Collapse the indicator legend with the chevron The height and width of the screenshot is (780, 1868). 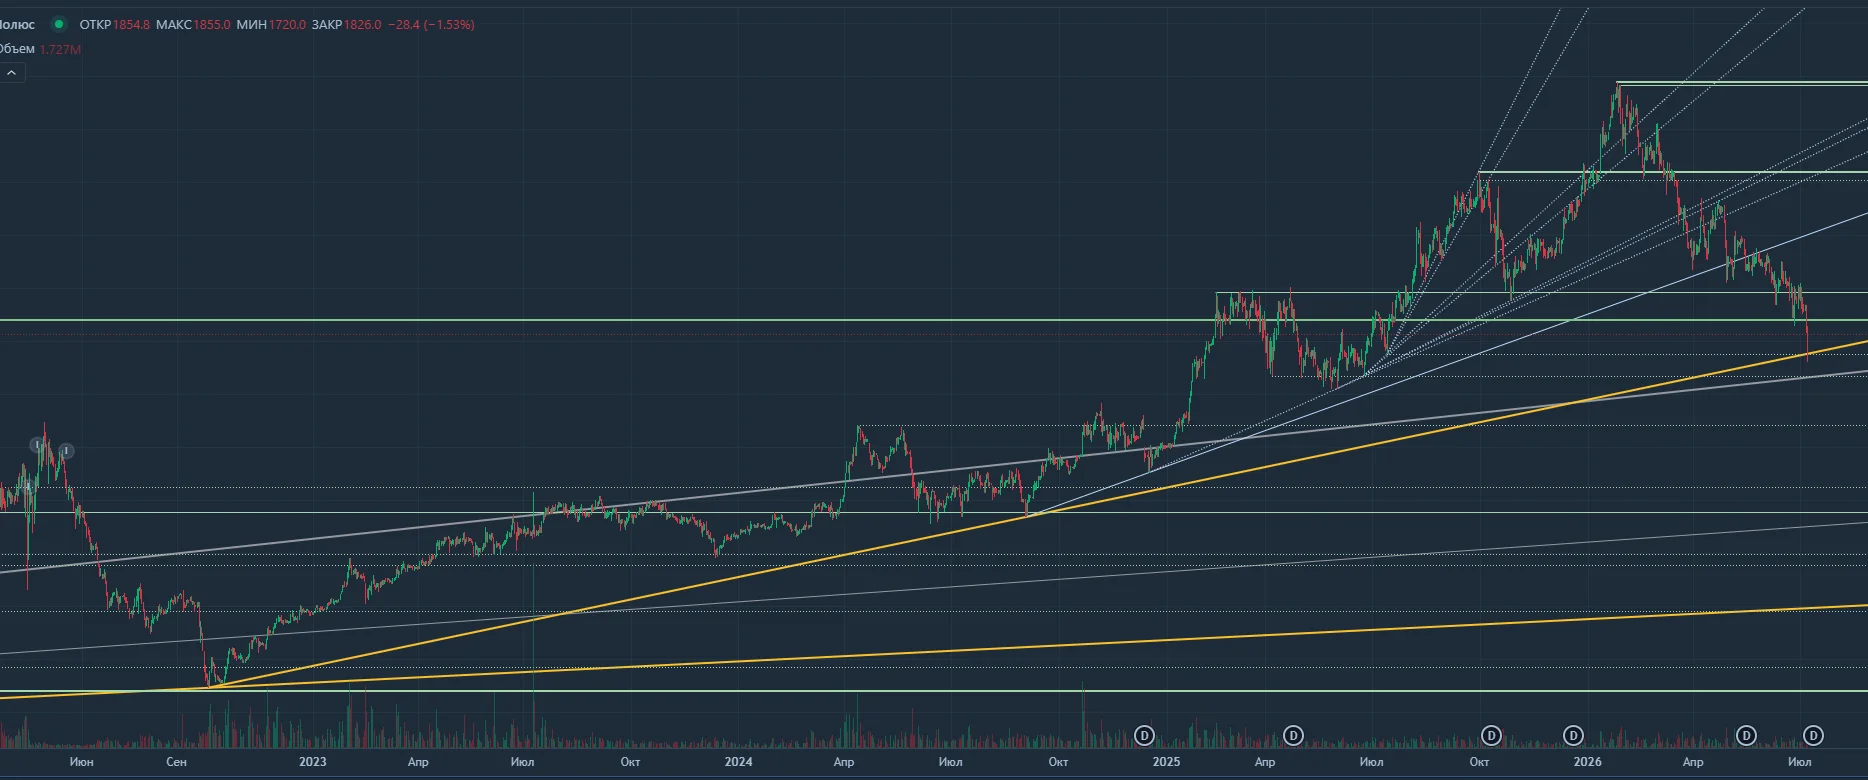coord(12,73)
